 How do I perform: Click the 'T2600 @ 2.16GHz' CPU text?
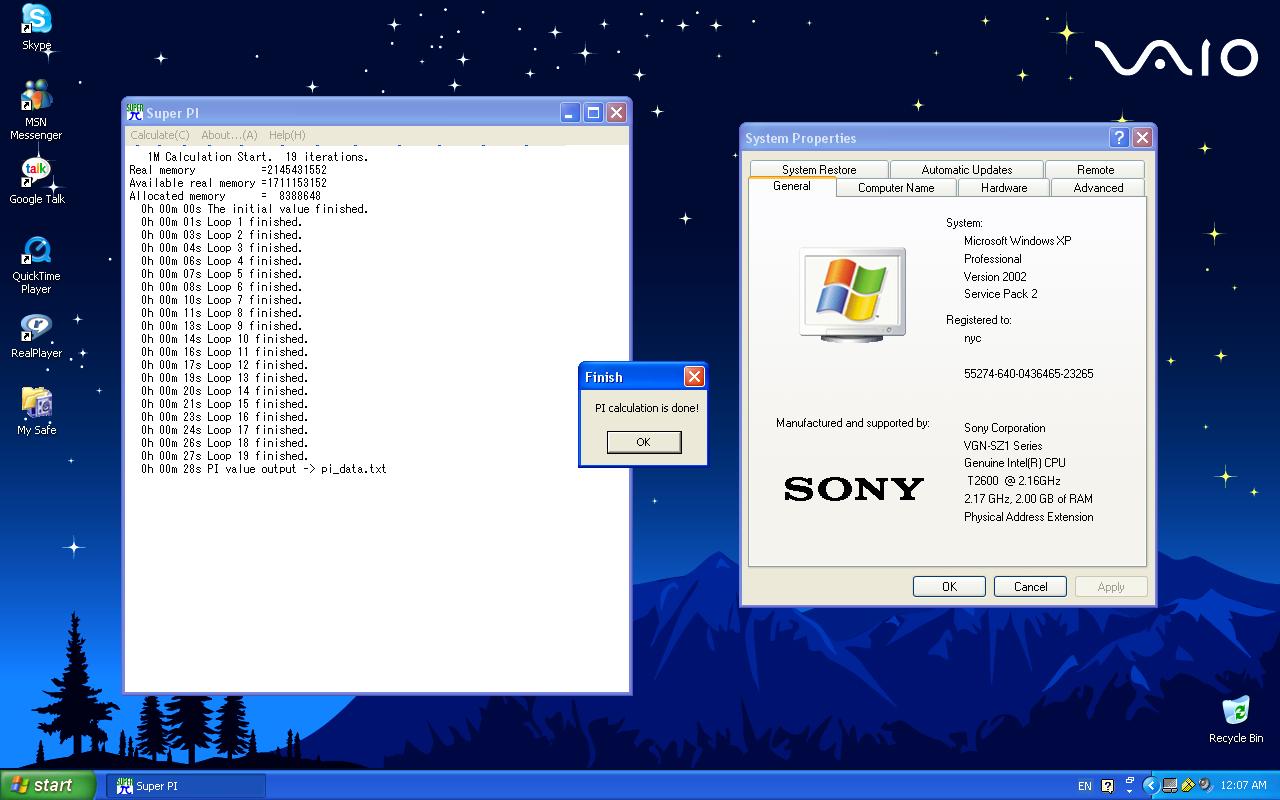pos(1012,481)
